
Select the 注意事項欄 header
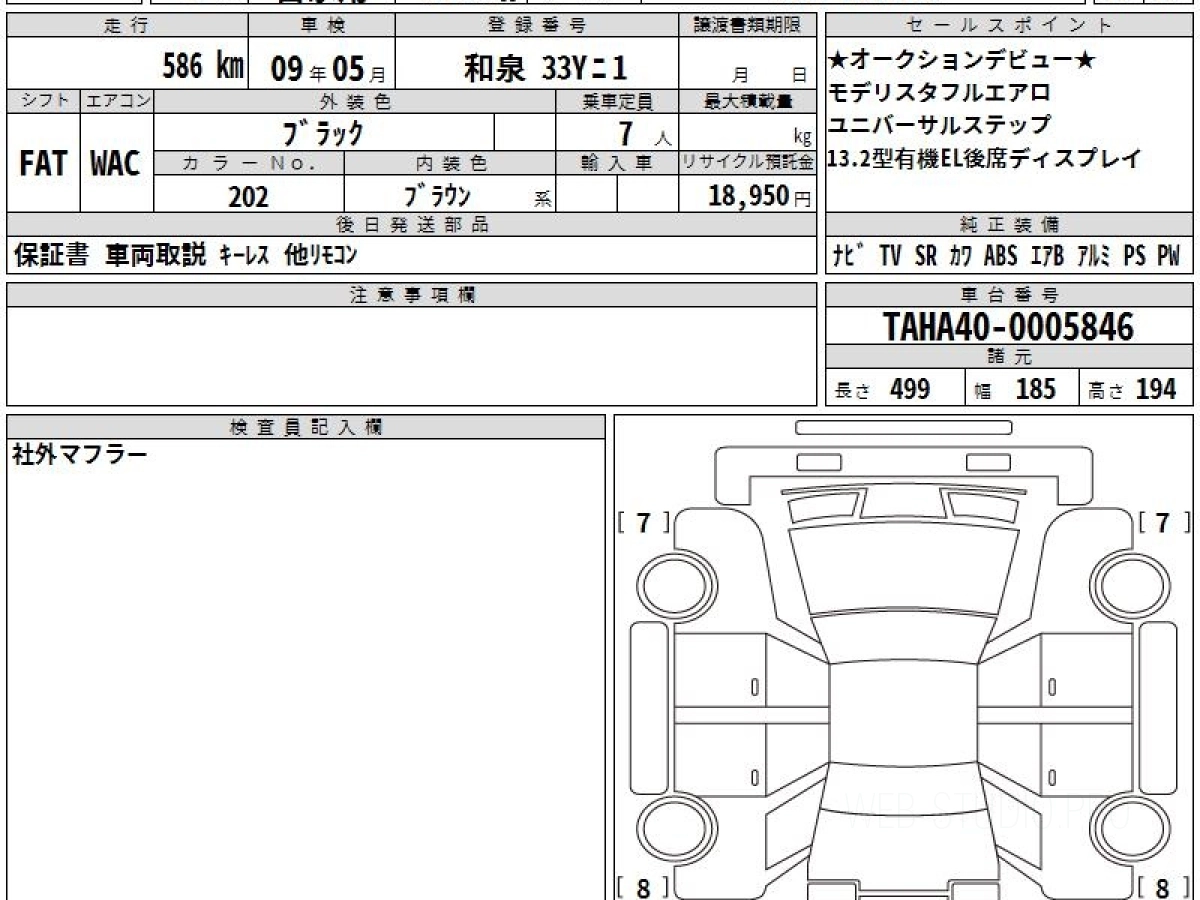coord(412,295)
